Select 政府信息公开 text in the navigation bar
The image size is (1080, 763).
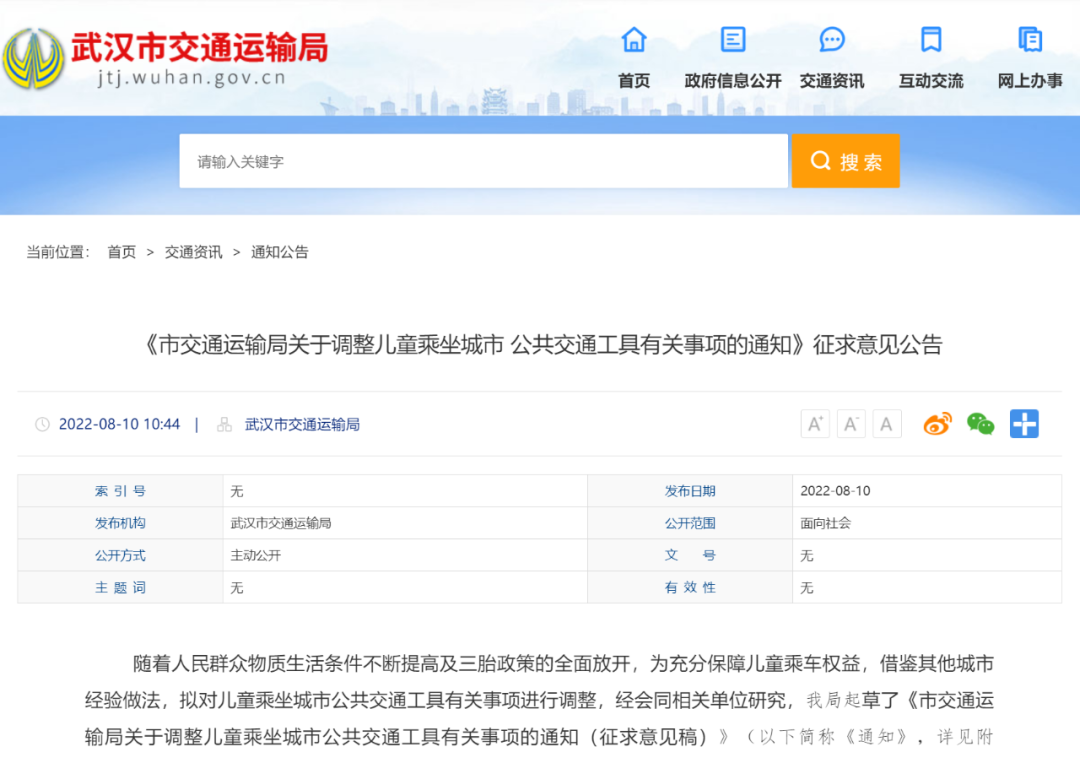(733, 81)
